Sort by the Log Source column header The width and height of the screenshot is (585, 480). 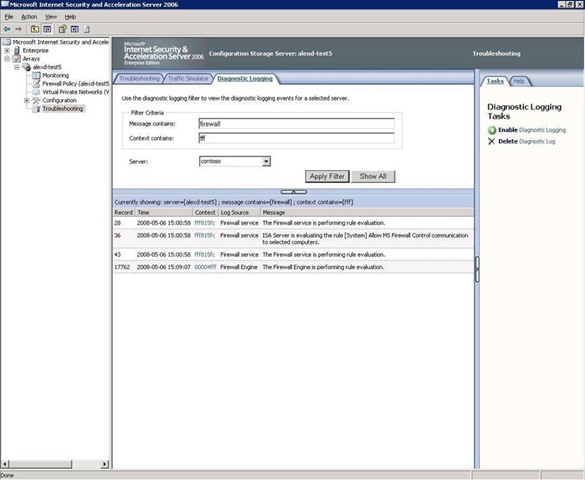point(239,212)
